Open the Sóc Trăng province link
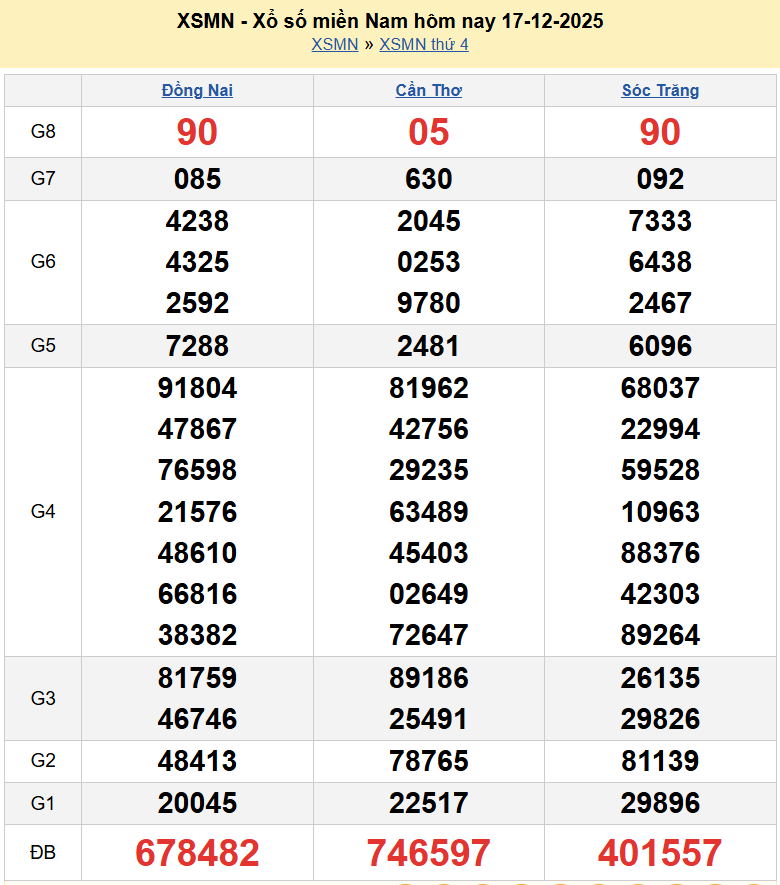 tap(660, 90)
